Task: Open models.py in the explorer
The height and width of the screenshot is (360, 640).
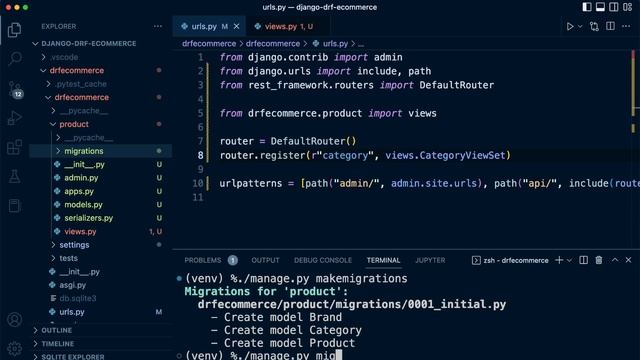Action: click(x=83, y=205)
